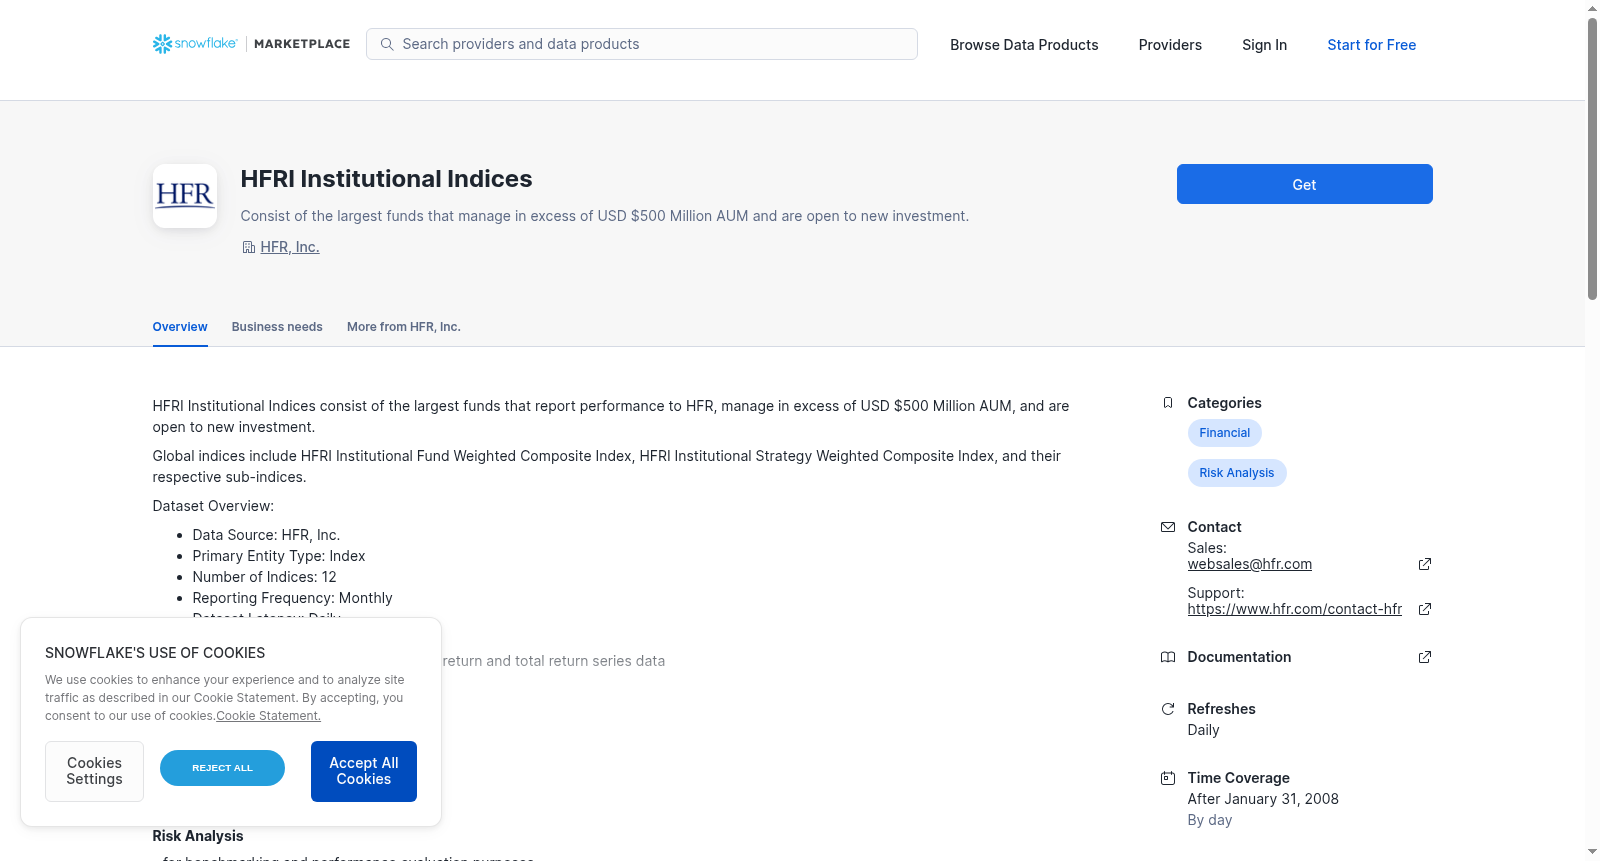Open the Providers page
The image size is (1600, 861).
[1170, 45]
